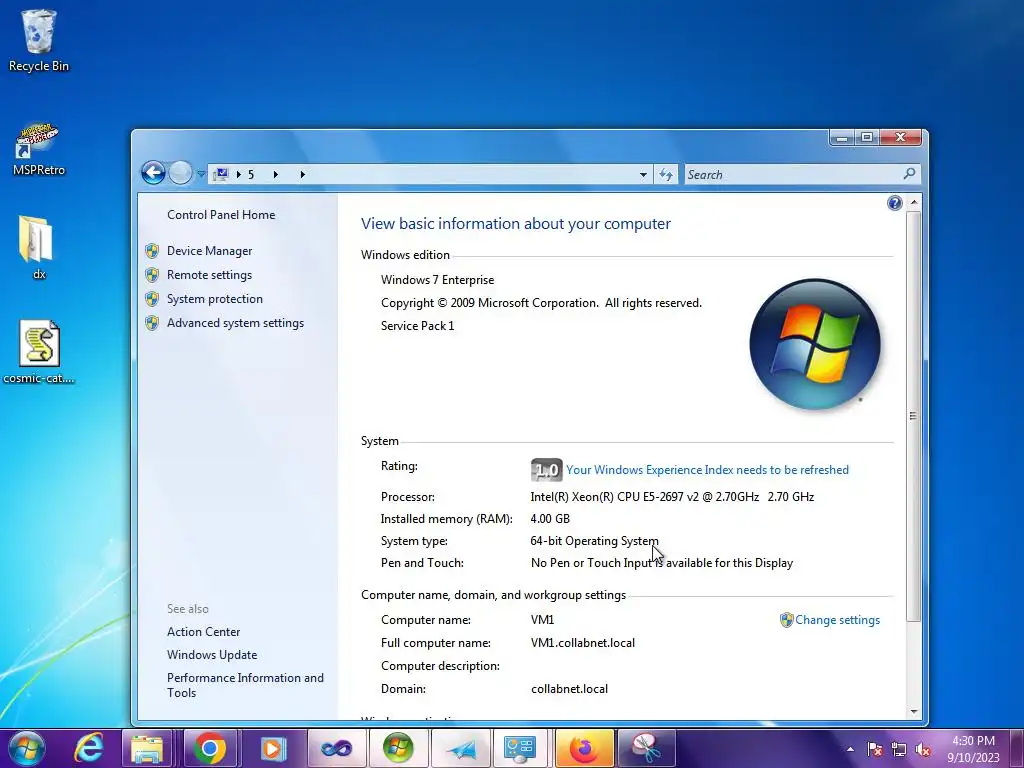Click the network tray icon
Viewport: 1024px width, 768px height.
click(899, 749)
